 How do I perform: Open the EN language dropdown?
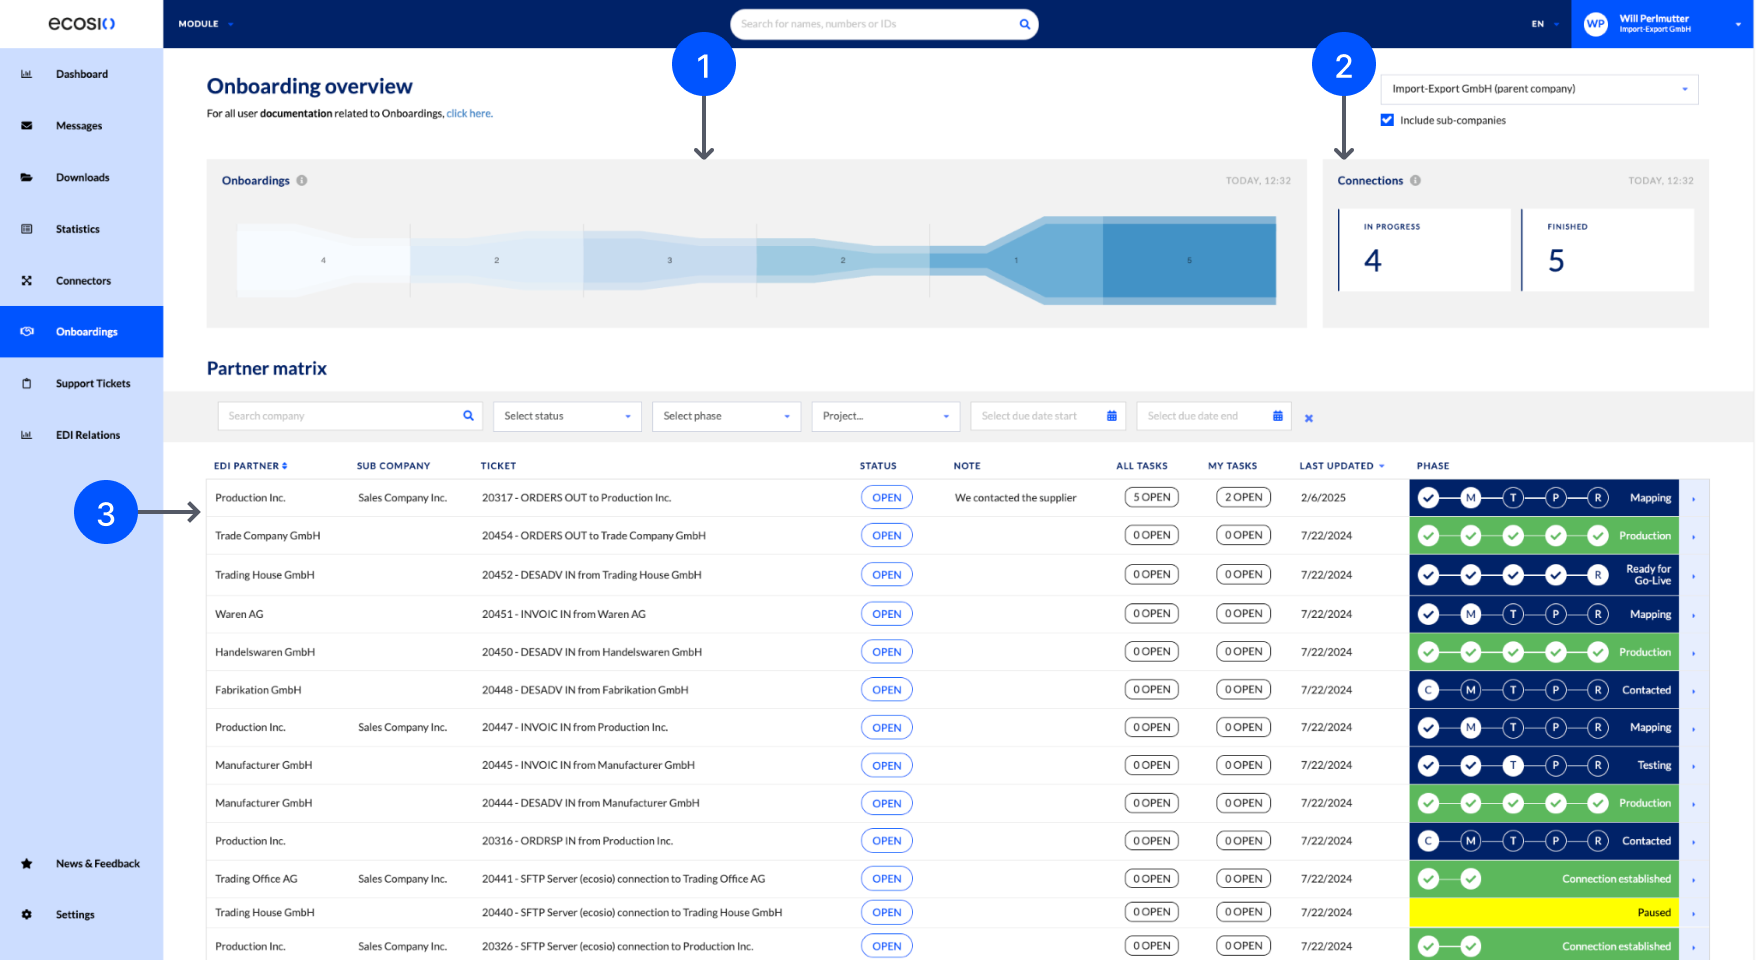1545,24
